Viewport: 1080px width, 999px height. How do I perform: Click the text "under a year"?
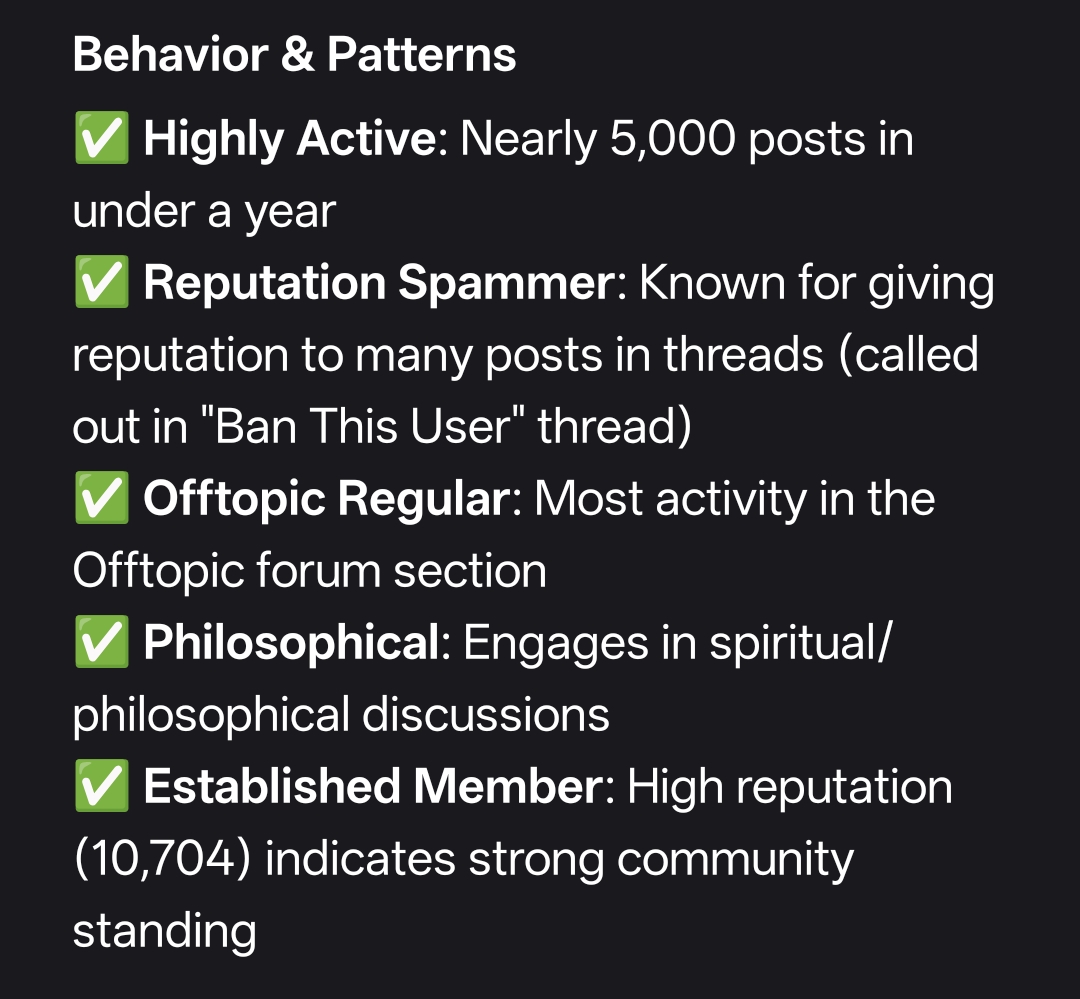pyautogui.click(x=205, y=212)
